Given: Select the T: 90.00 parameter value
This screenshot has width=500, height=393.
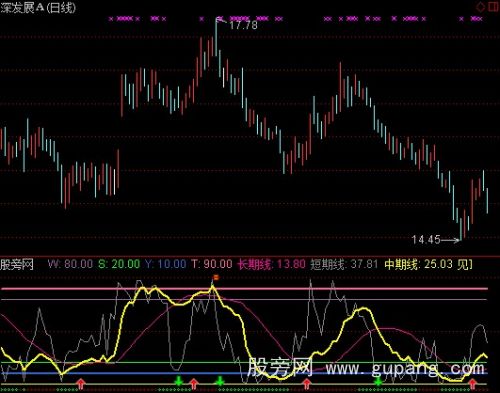Looking at the screenshot, I should pos(212,264).
